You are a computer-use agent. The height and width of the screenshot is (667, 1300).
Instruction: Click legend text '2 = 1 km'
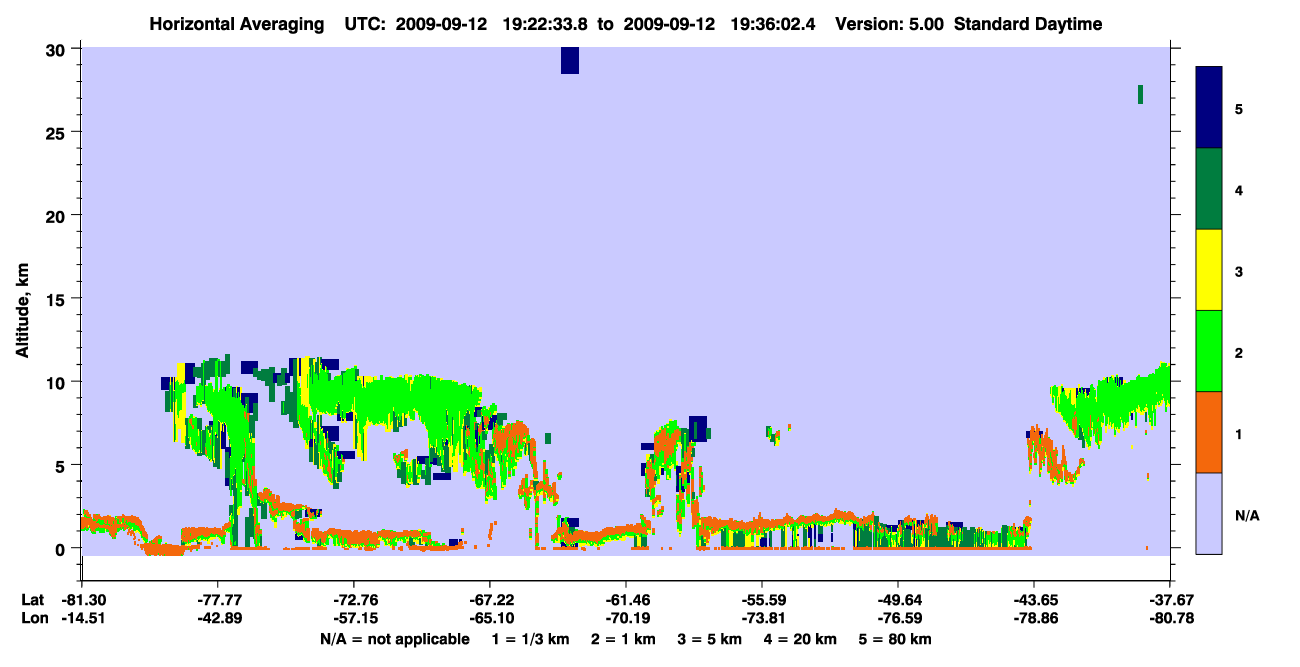(x=623, y=639)
